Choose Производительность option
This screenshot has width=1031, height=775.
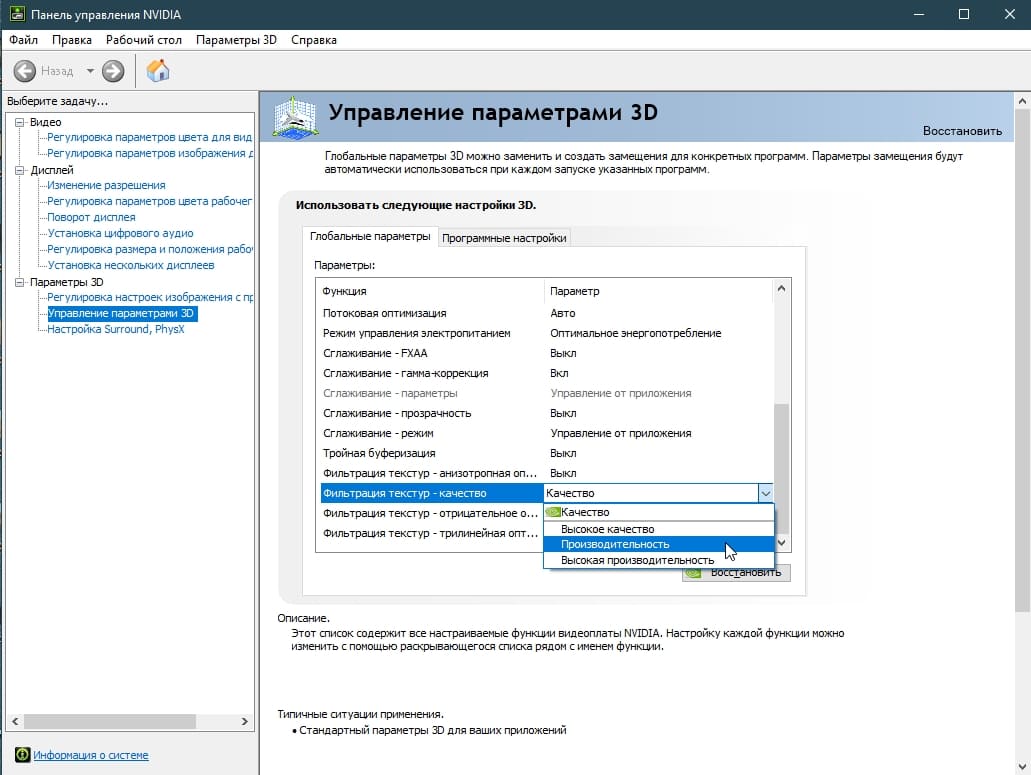tap(659, 544)
